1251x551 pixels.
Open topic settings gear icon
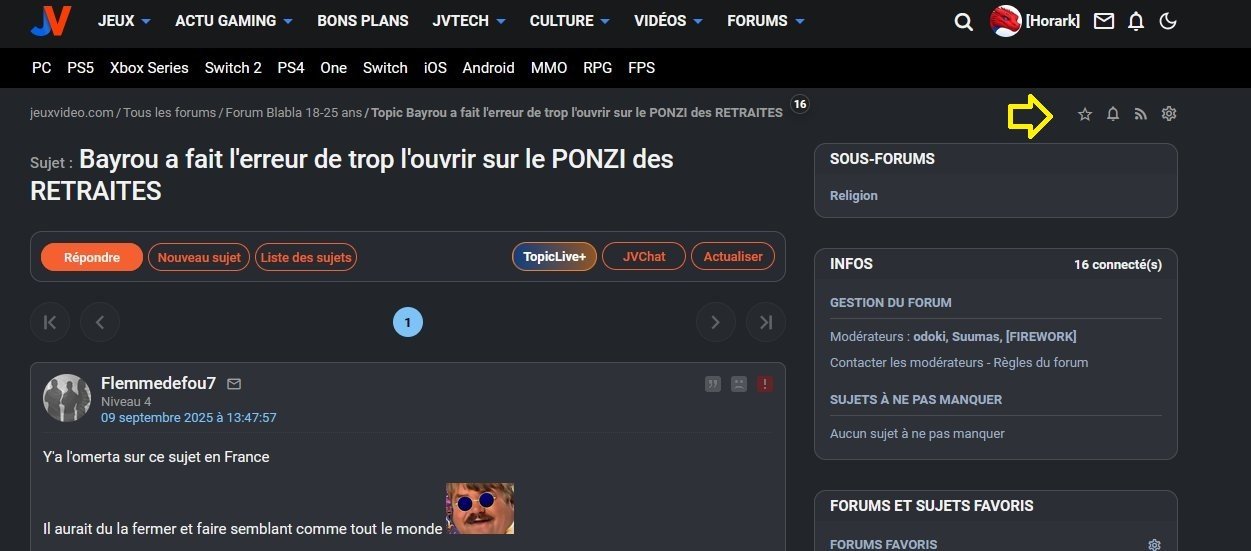point(1169,114)
